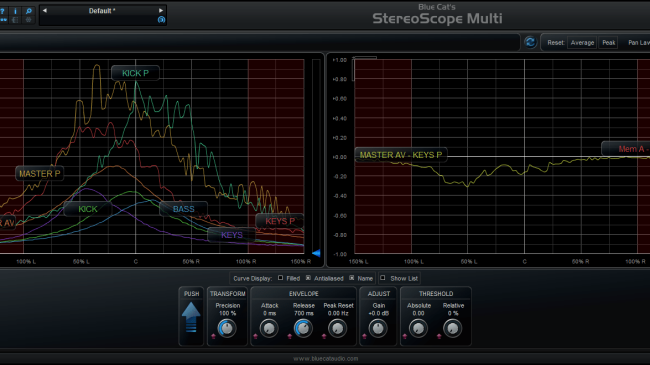650x365 pixels.
Task: Click the Relative threshold knob
Action: click(452, 328)
